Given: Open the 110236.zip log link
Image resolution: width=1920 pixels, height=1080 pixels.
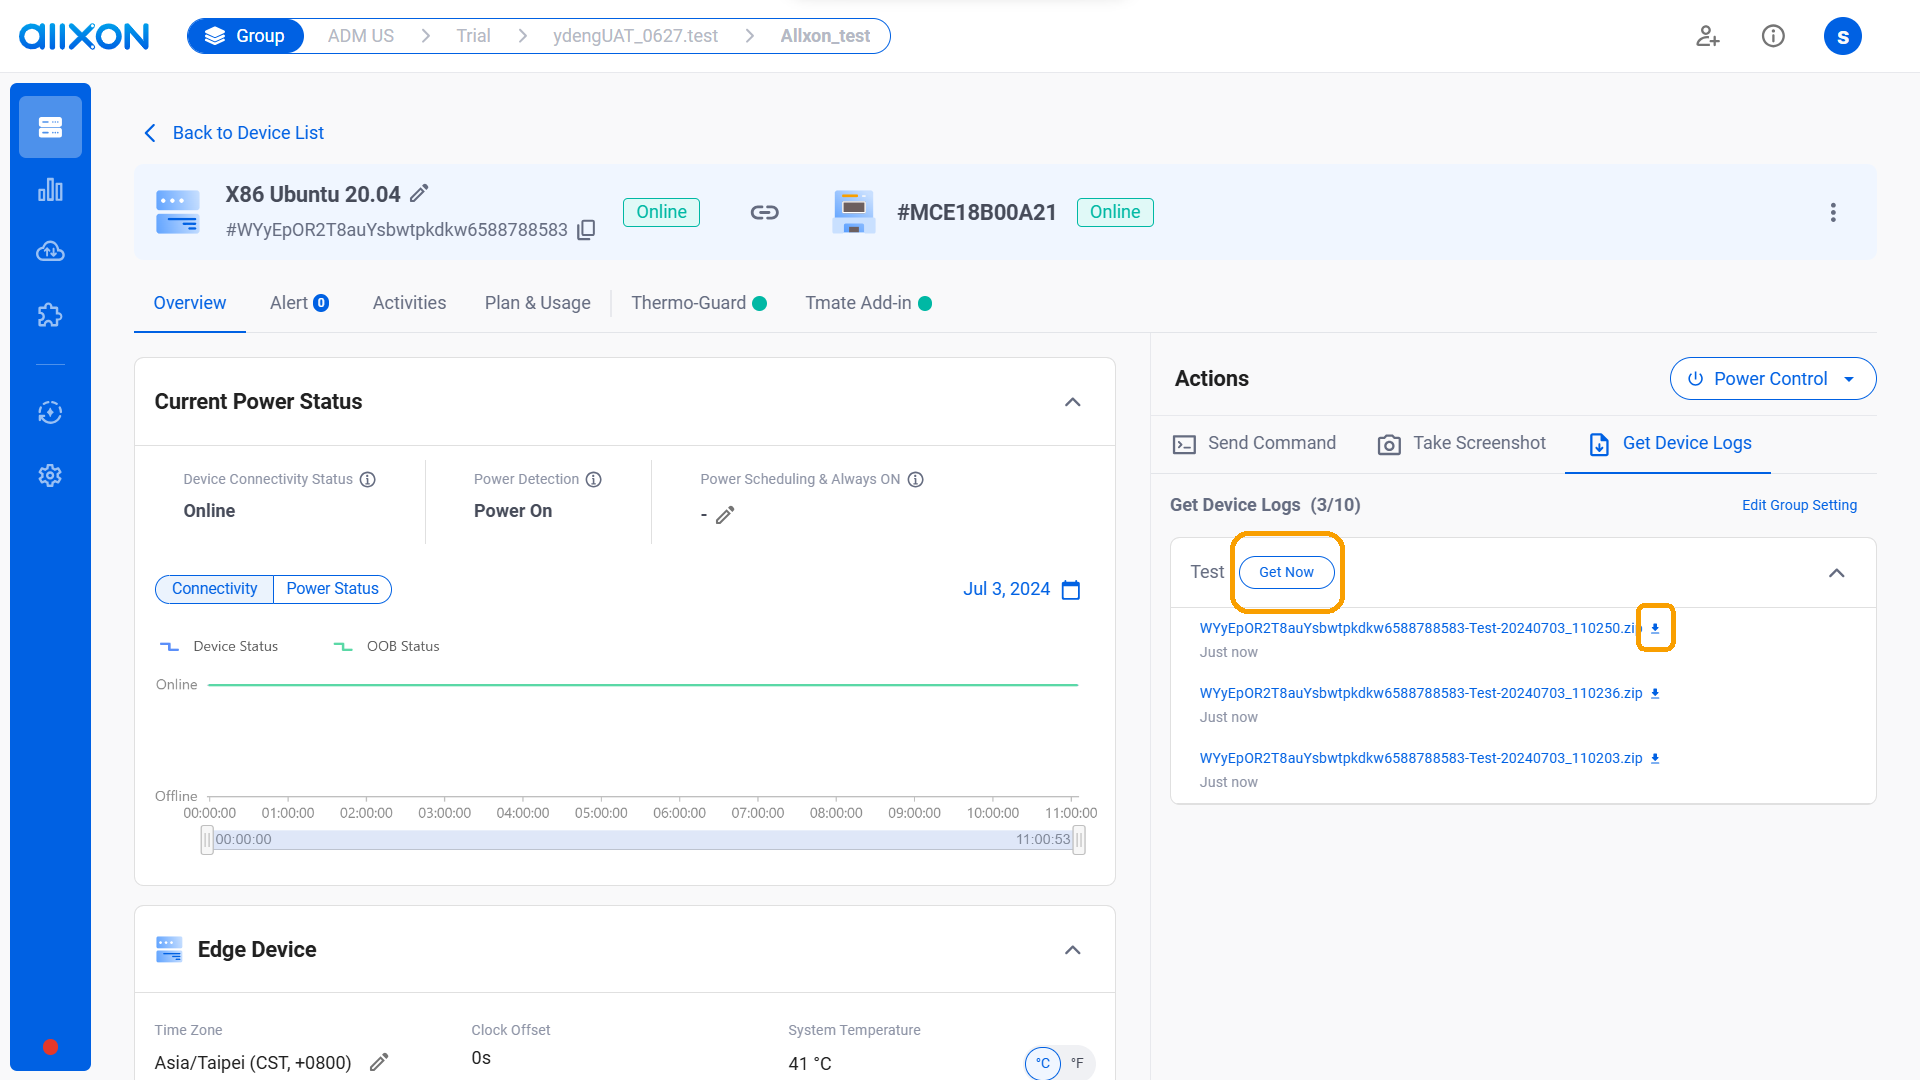Looking at the screenshot, I should 1420,693.
